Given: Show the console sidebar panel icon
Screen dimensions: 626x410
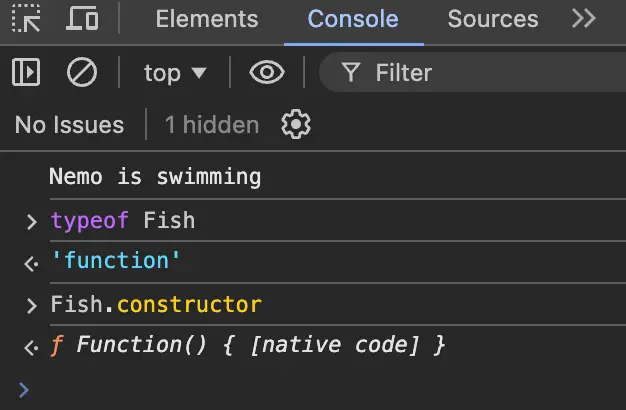Looking at the screenshot, I should pyautogui.click(x=26, y=72).
